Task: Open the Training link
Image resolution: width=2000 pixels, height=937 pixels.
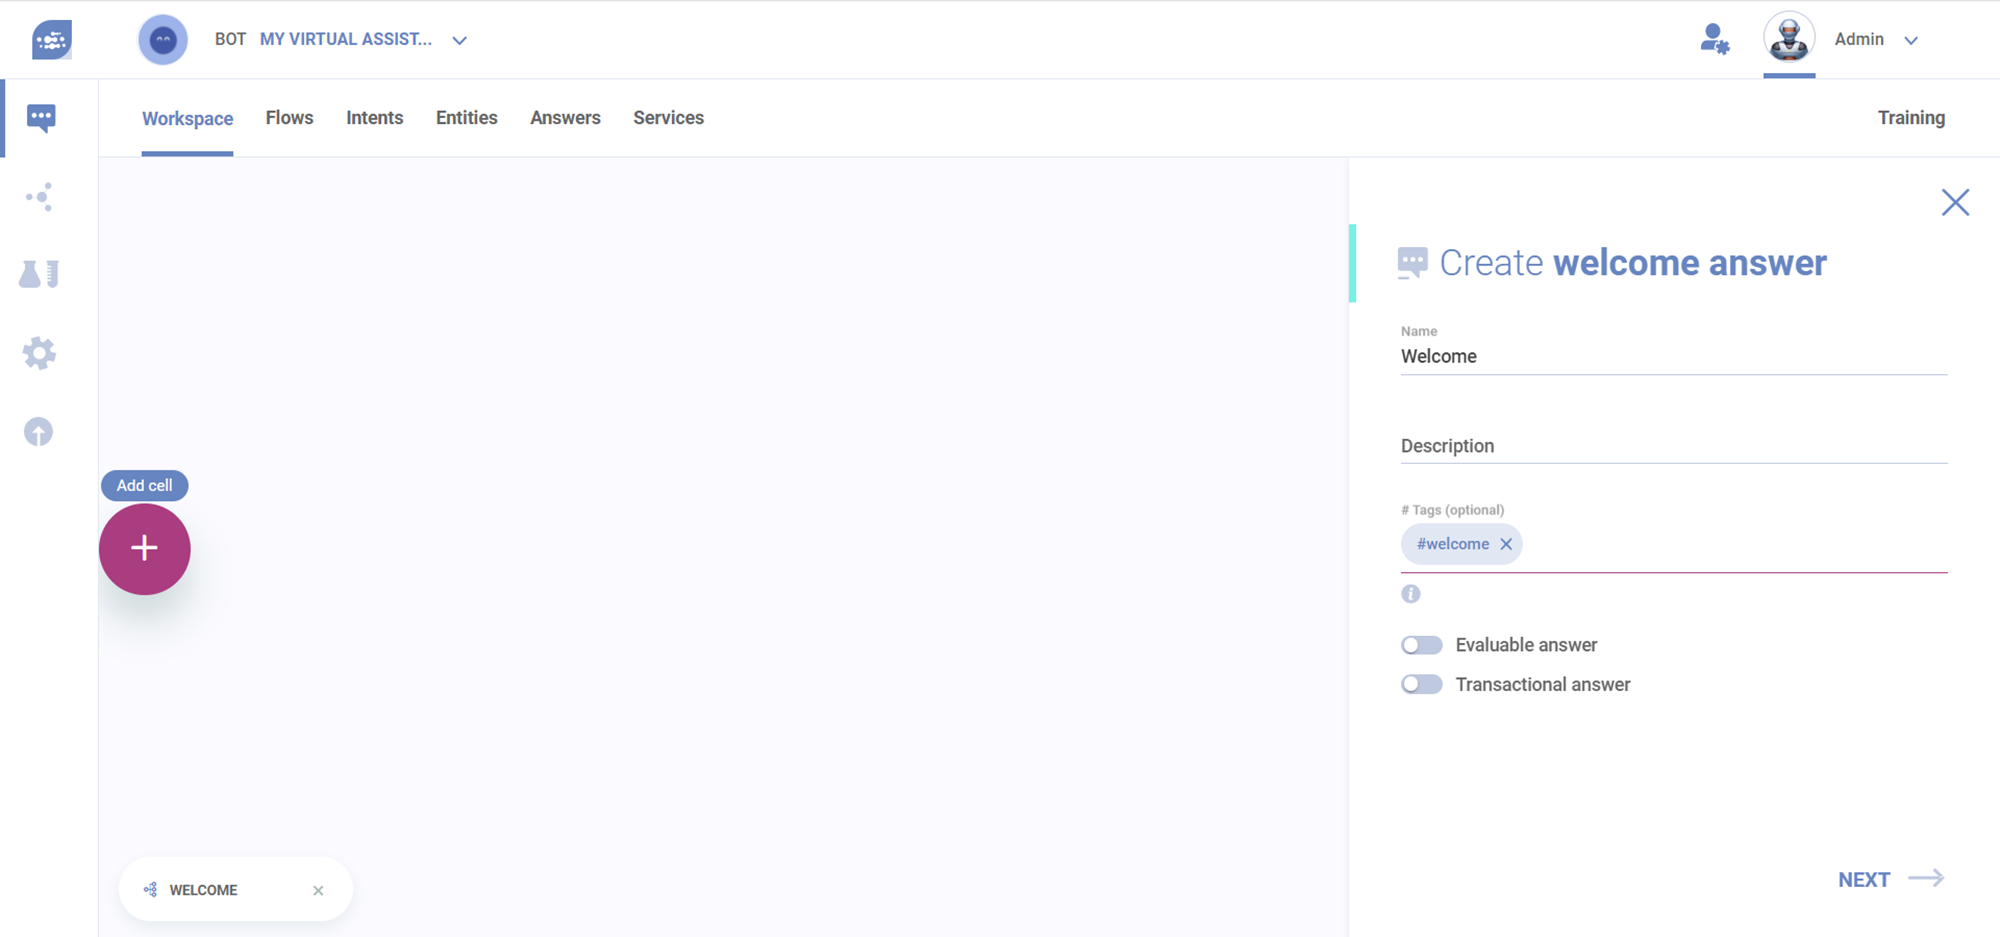Action: [x=1910, y=118]
